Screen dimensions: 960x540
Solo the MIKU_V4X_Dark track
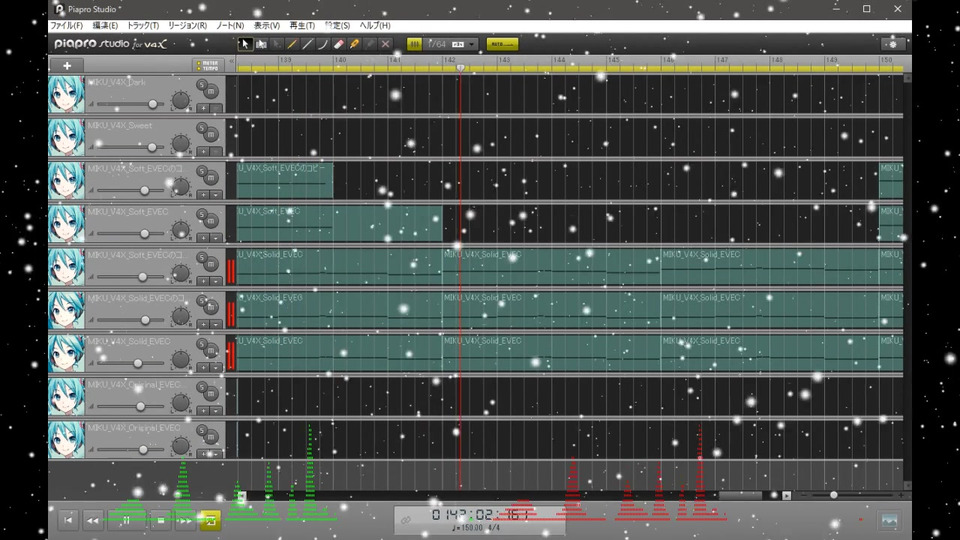click(201, 84)
